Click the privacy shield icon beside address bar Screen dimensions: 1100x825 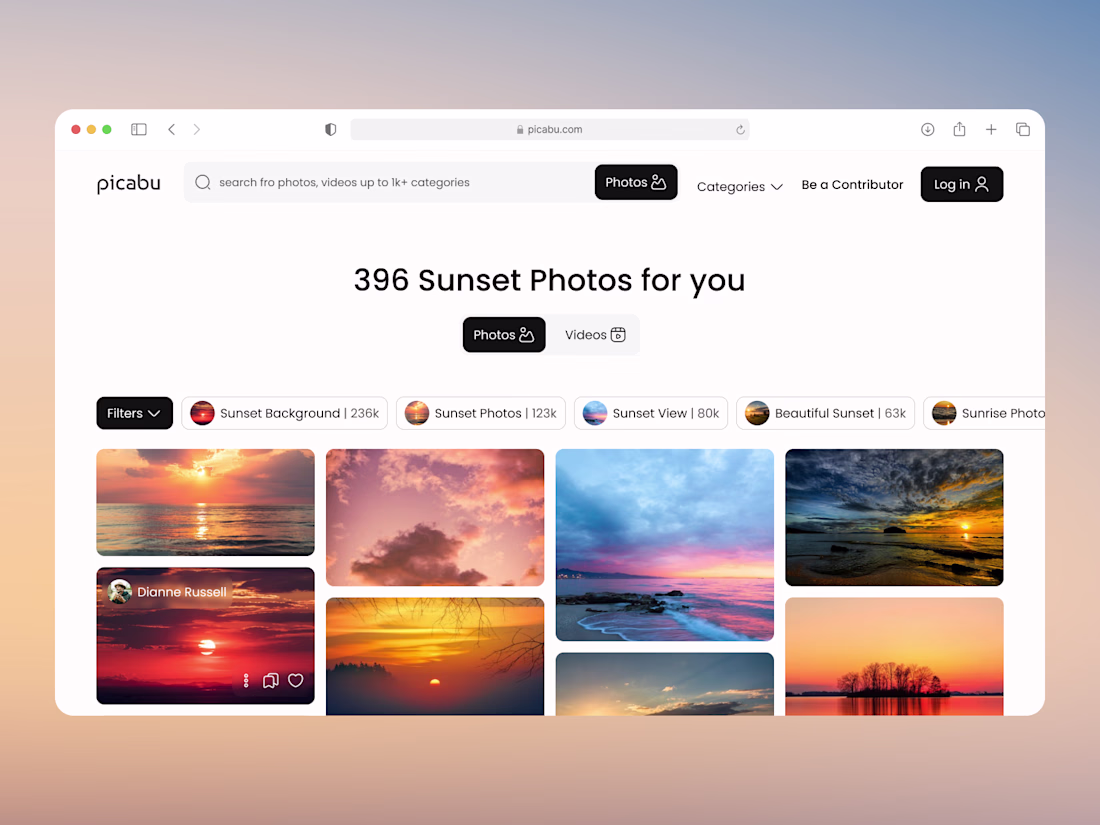coord(330,129)
